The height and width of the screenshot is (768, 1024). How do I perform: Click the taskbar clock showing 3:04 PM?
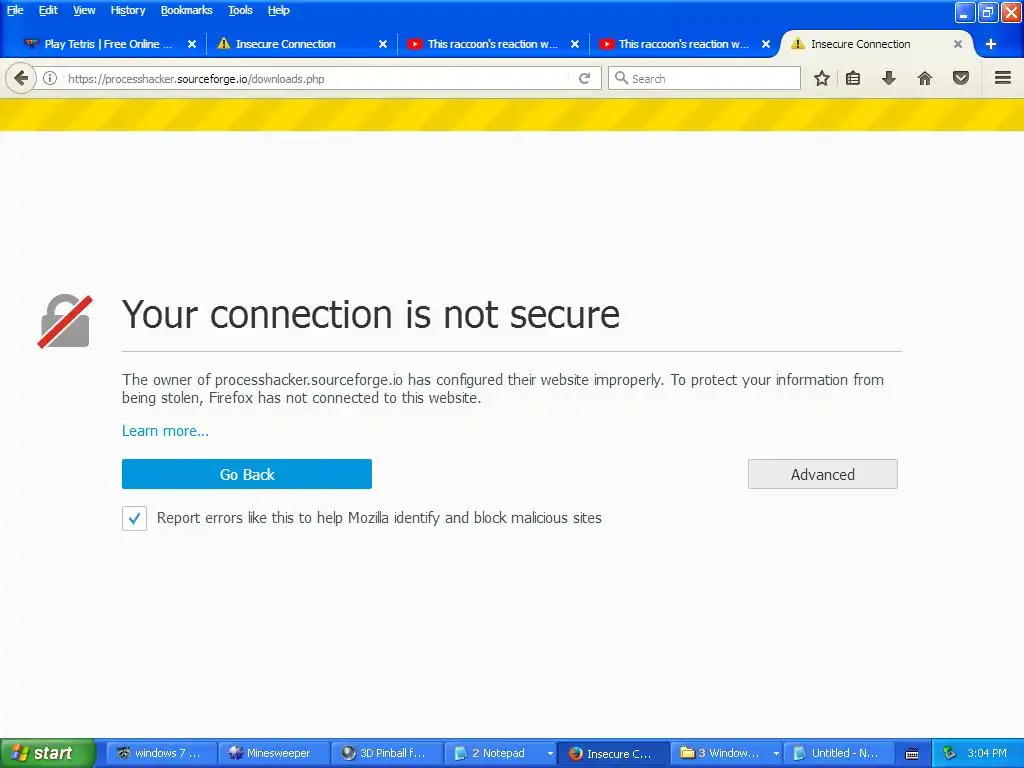tap(987, 753)
